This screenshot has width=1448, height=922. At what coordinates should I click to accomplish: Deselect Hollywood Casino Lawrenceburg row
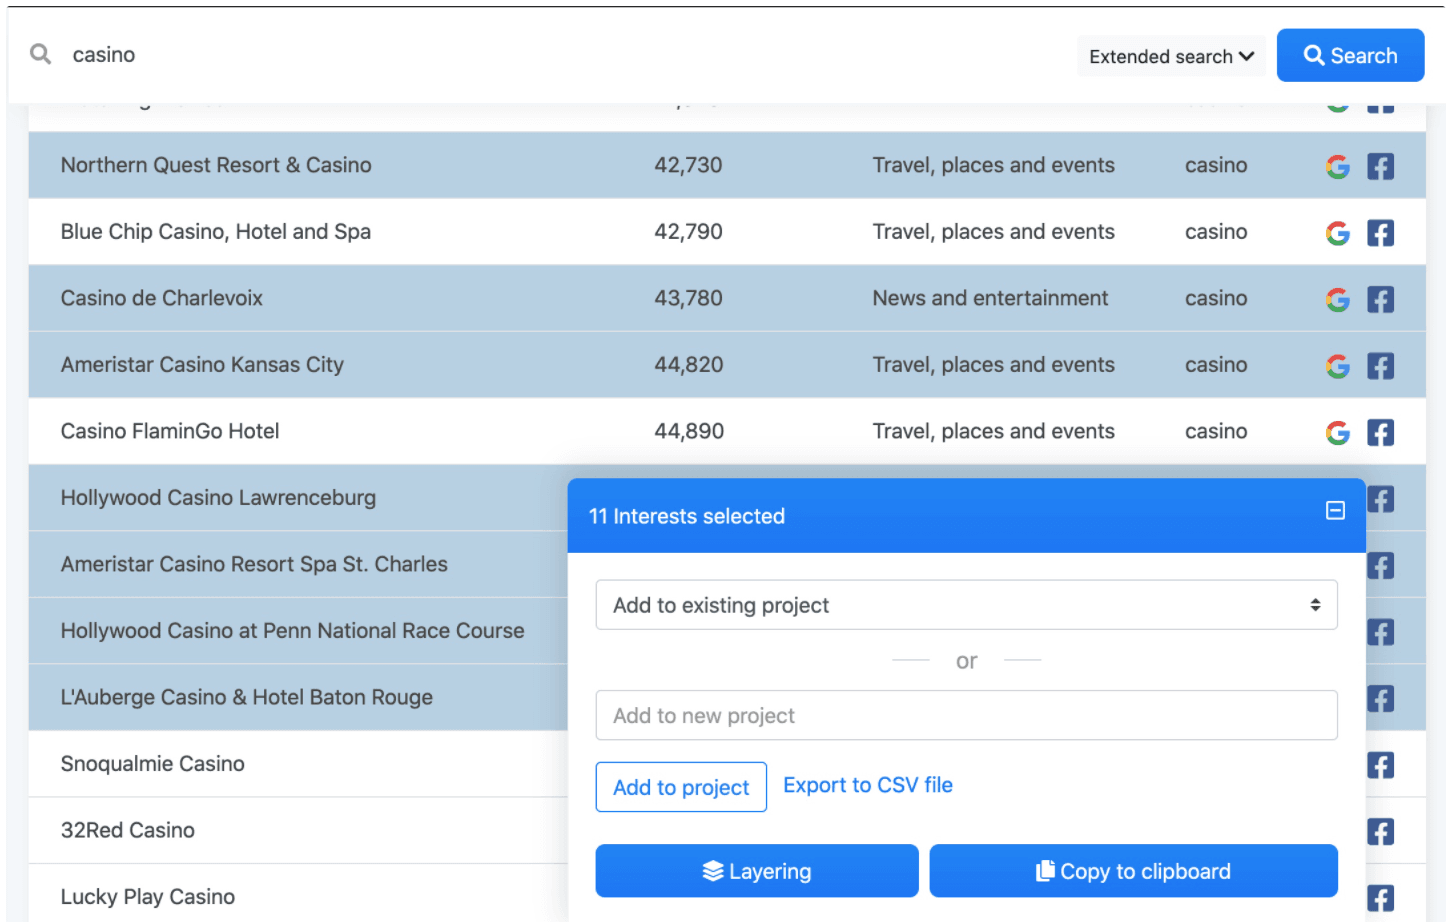point(298,497)
